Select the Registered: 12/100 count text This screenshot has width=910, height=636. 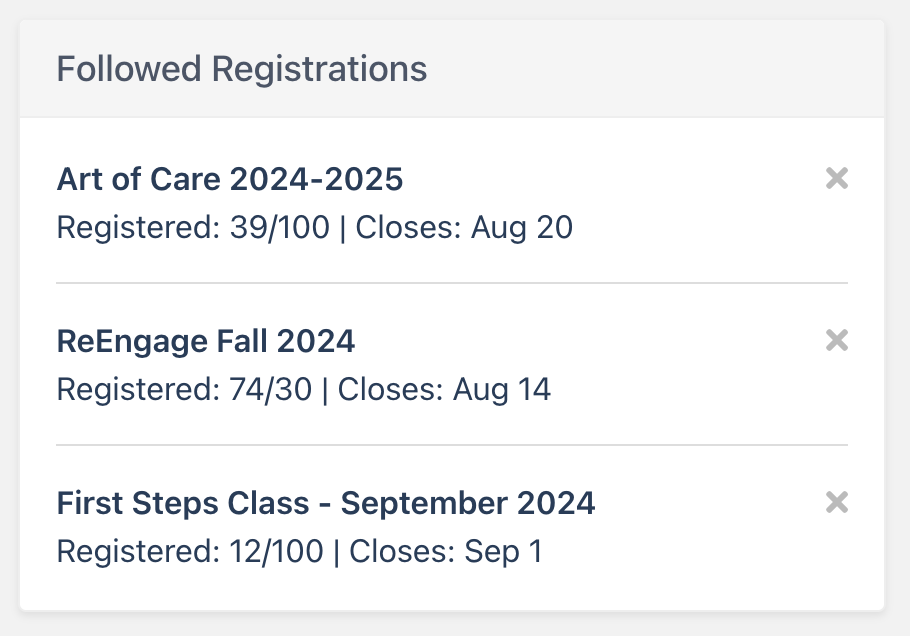click(190, 551)
